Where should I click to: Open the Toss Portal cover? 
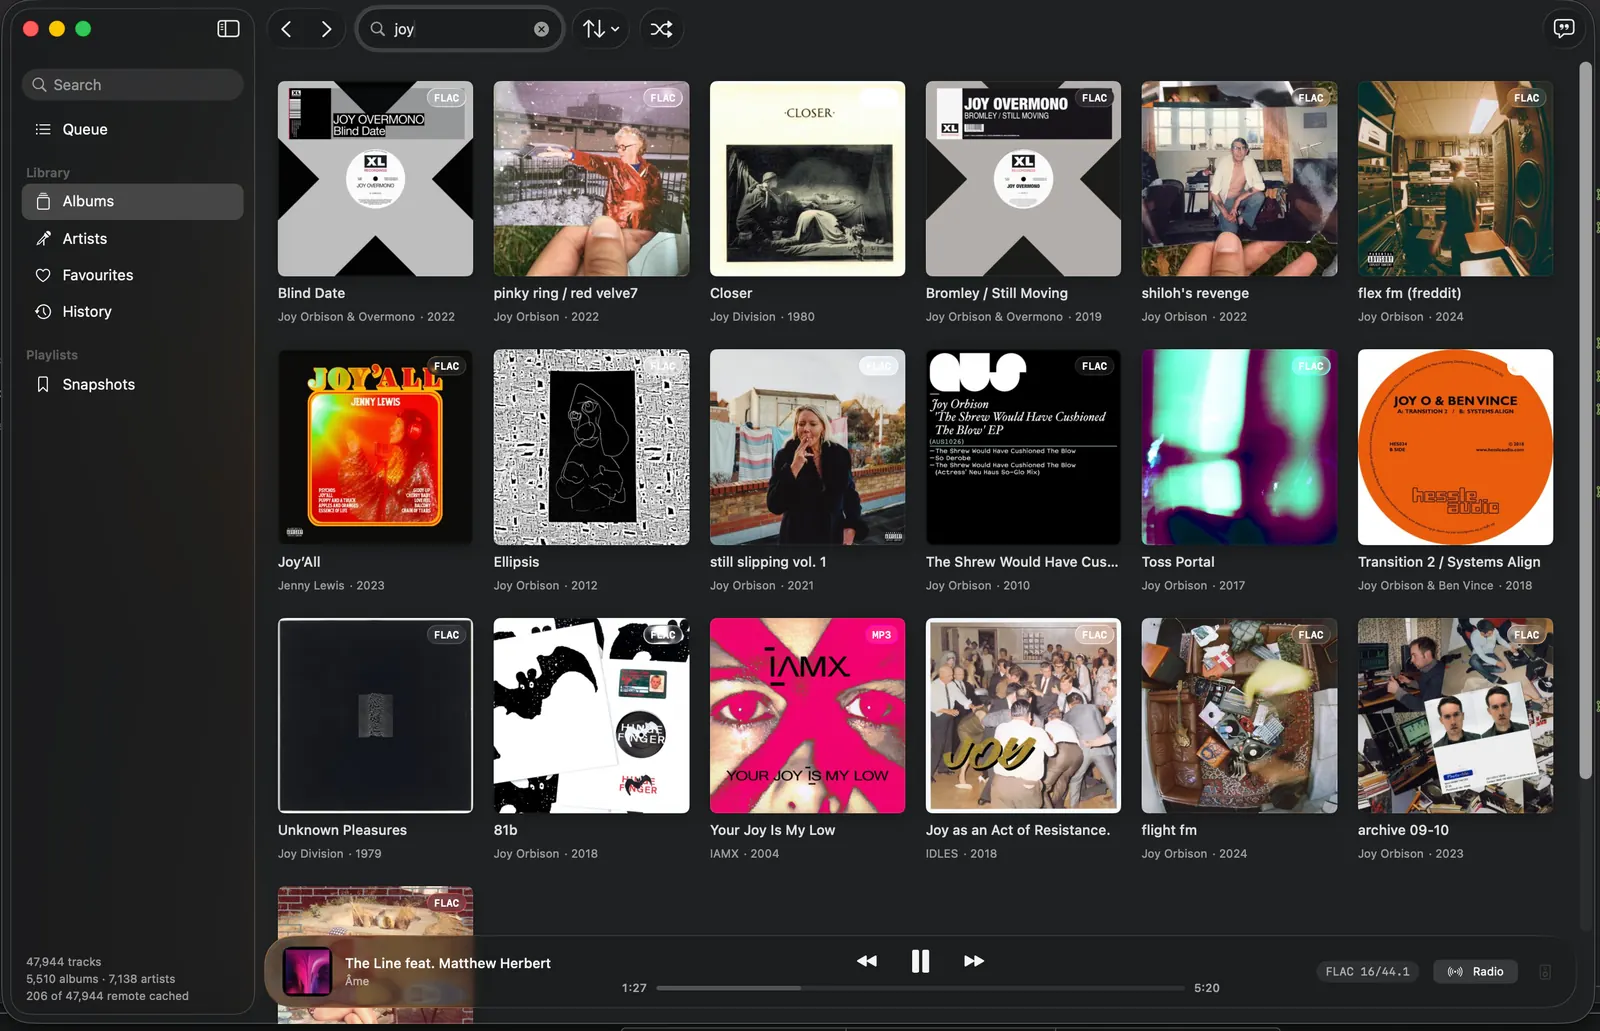coord(1239,447)
